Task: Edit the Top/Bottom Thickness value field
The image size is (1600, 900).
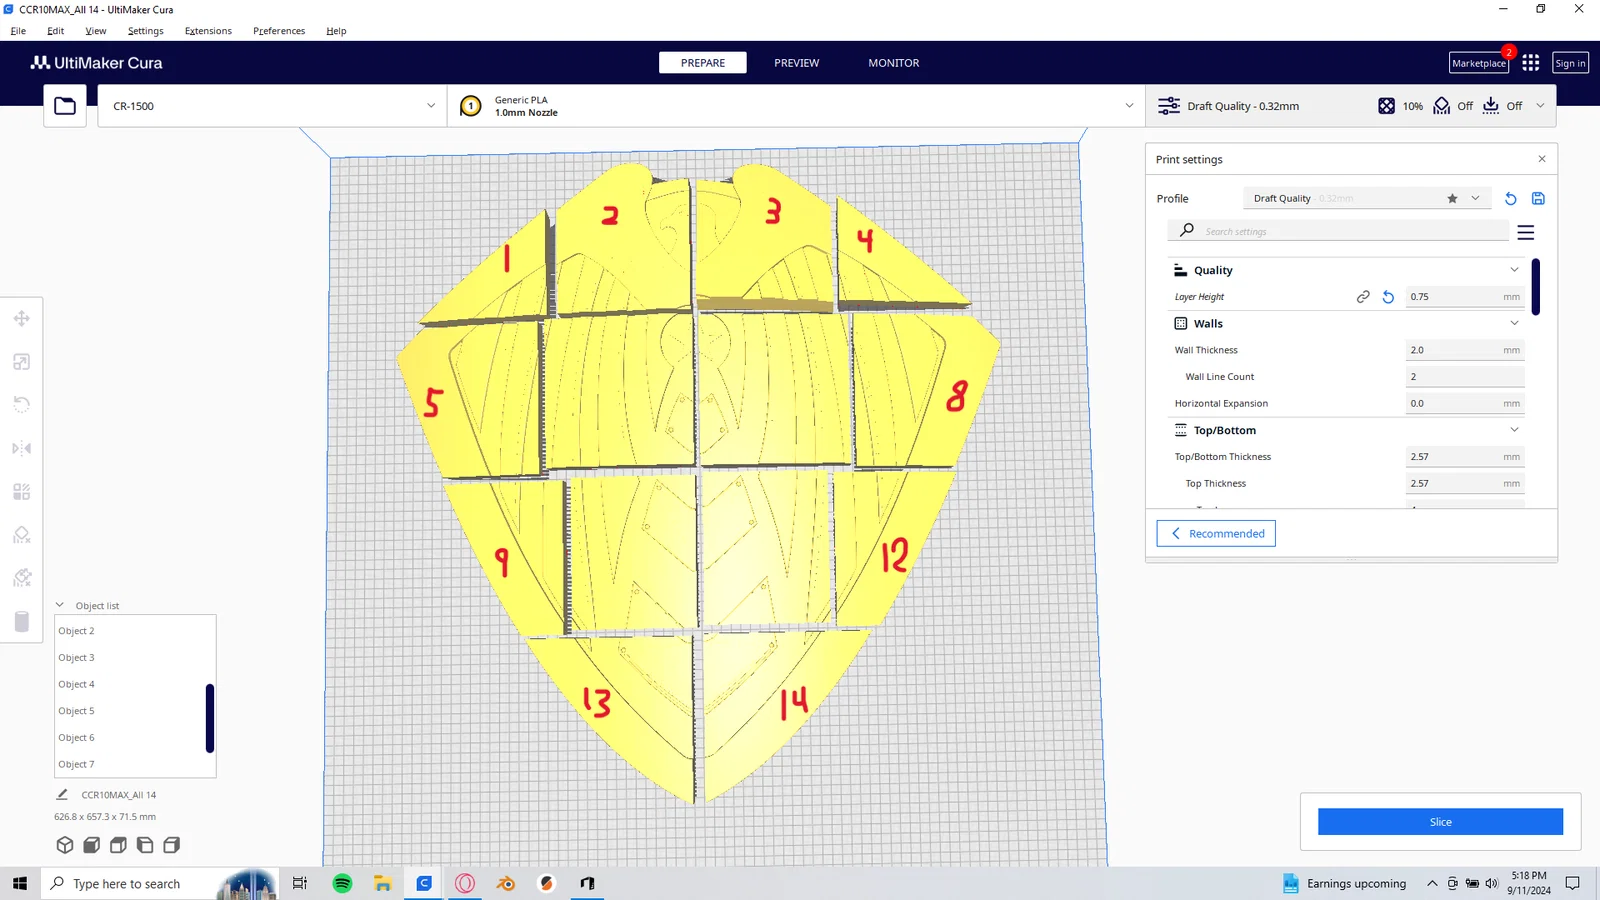Action: click(x=1465, y=457)
